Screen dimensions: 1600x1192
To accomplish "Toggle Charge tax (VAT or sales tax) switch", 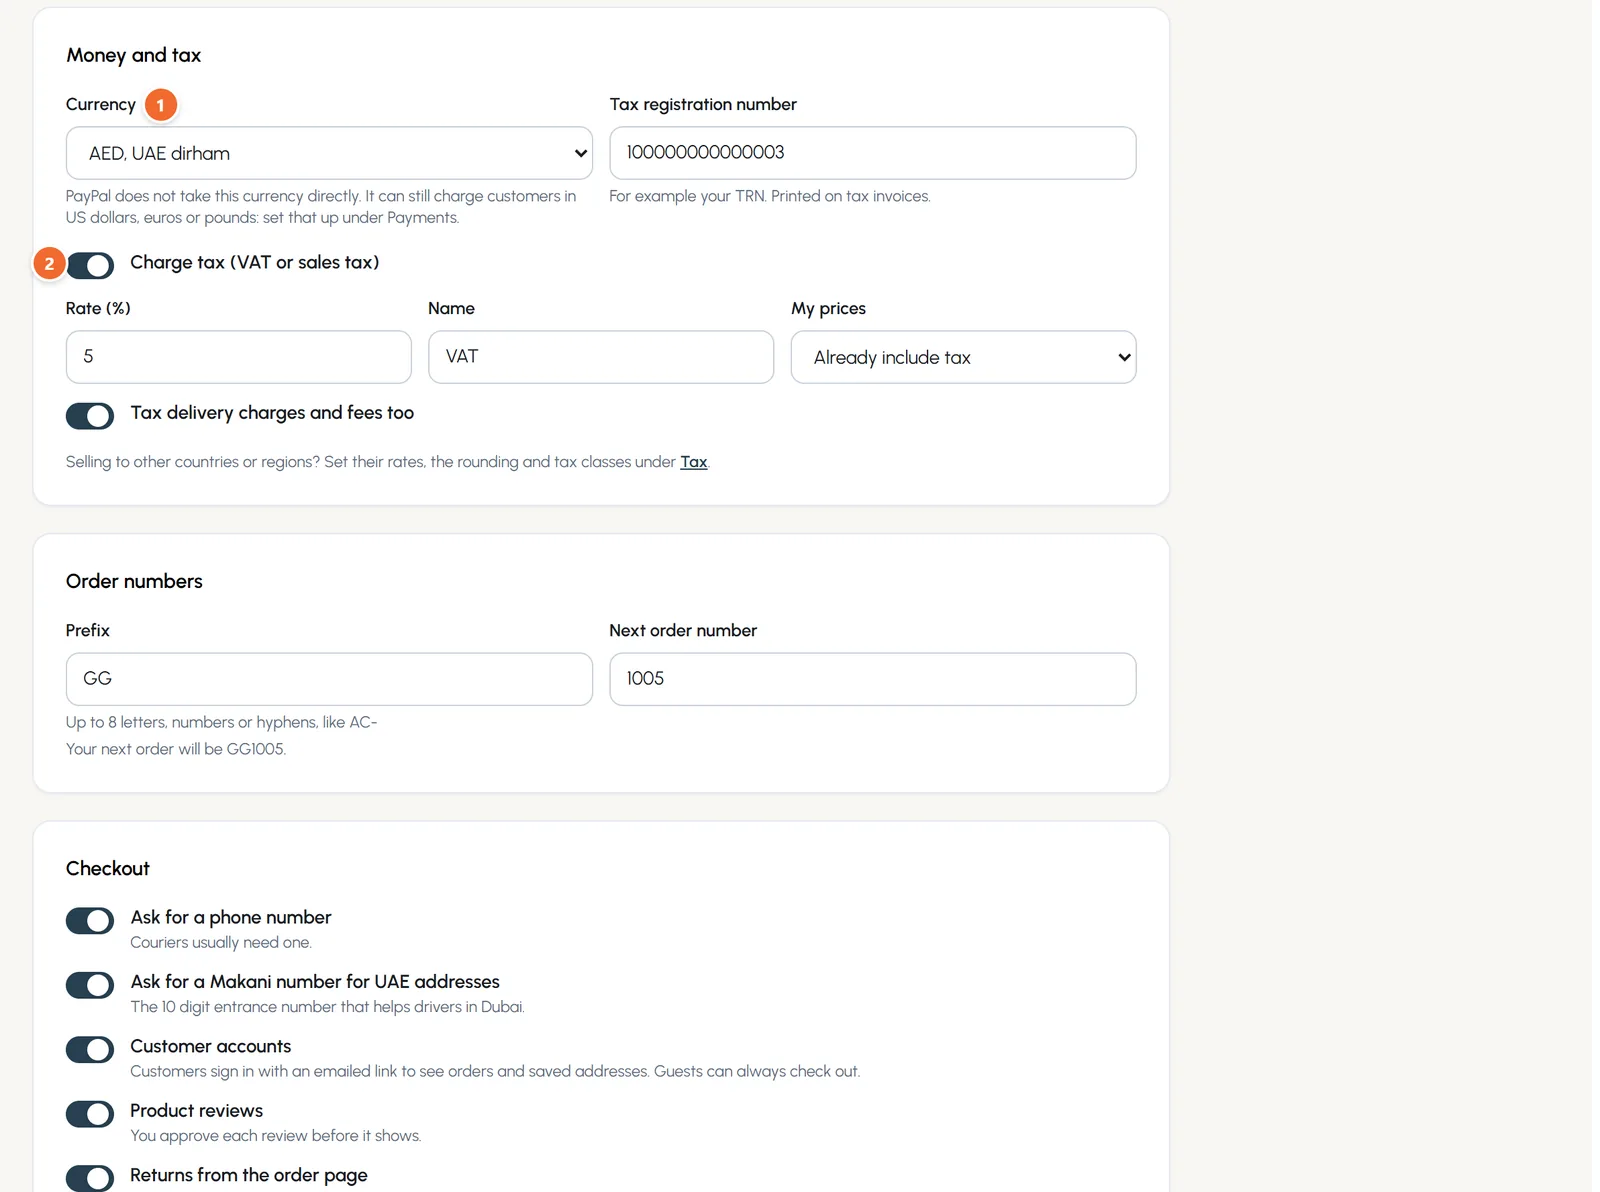I will tap(90, 265).
